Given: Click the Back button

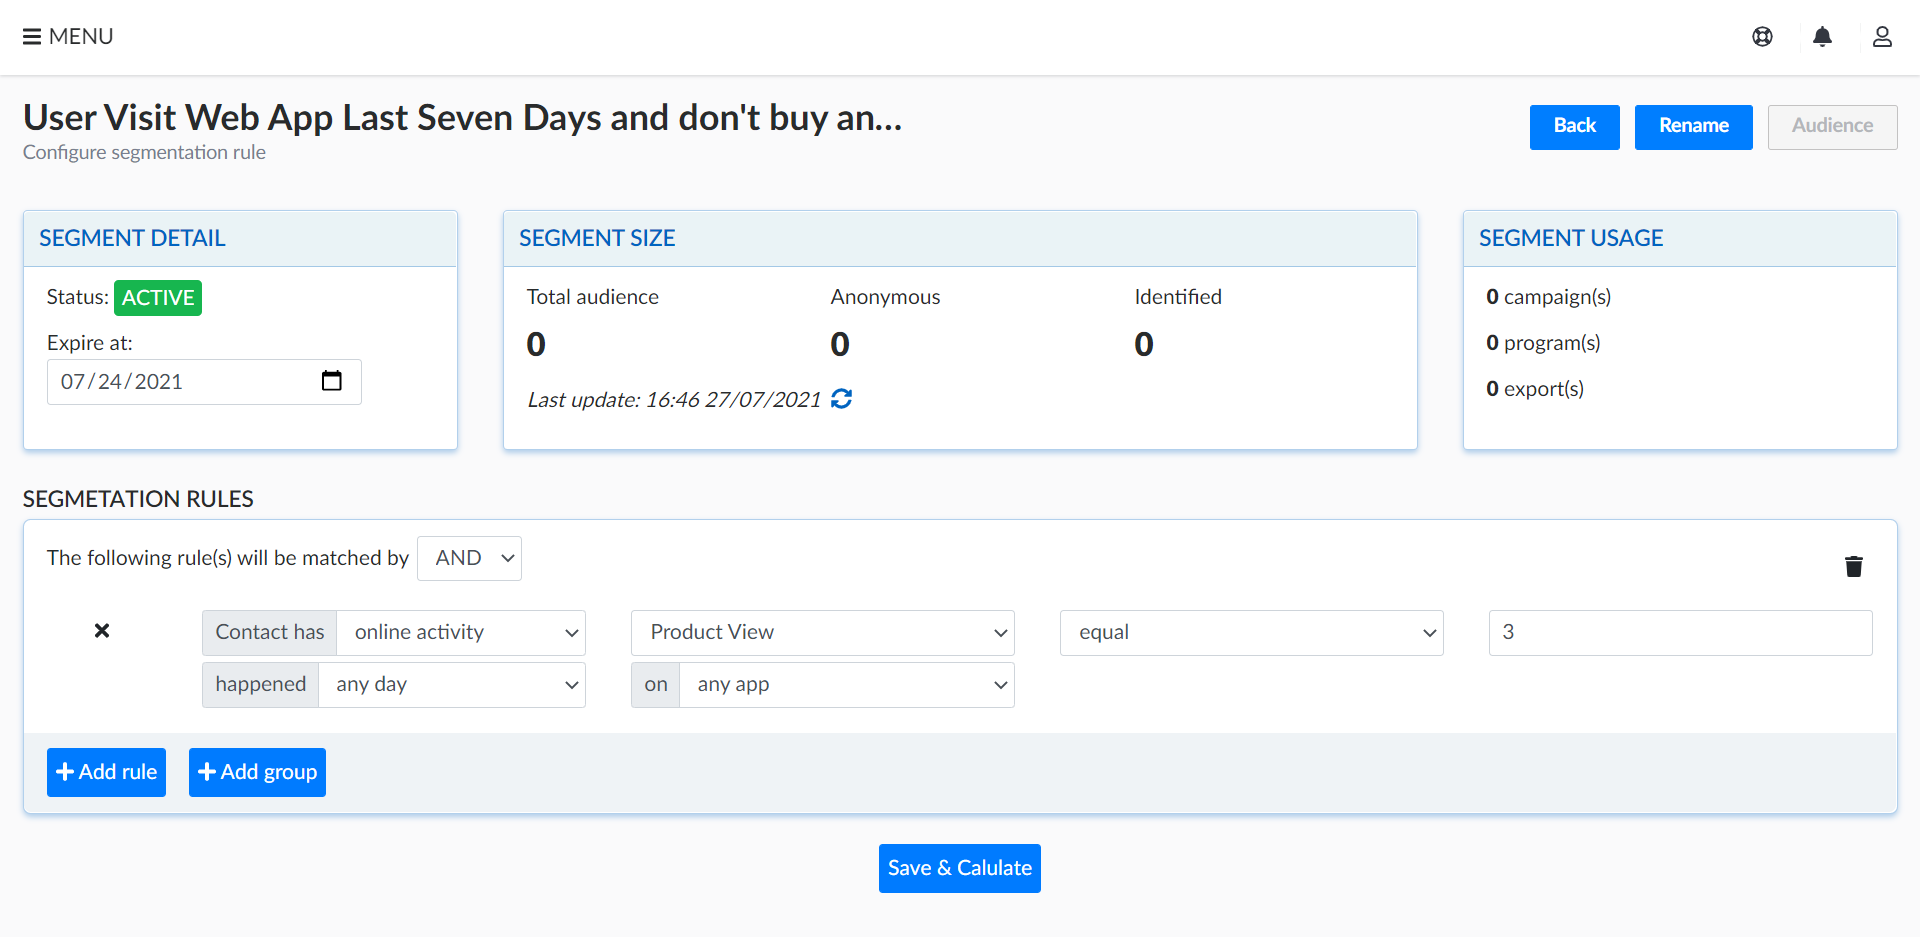Looking at the screenshot, I should (1574, 127).
